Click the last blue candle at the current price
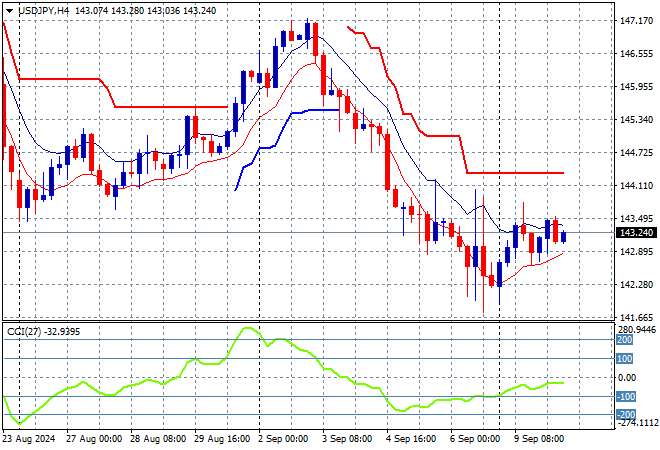Screen dimensions: 660x450 [564, 237]
